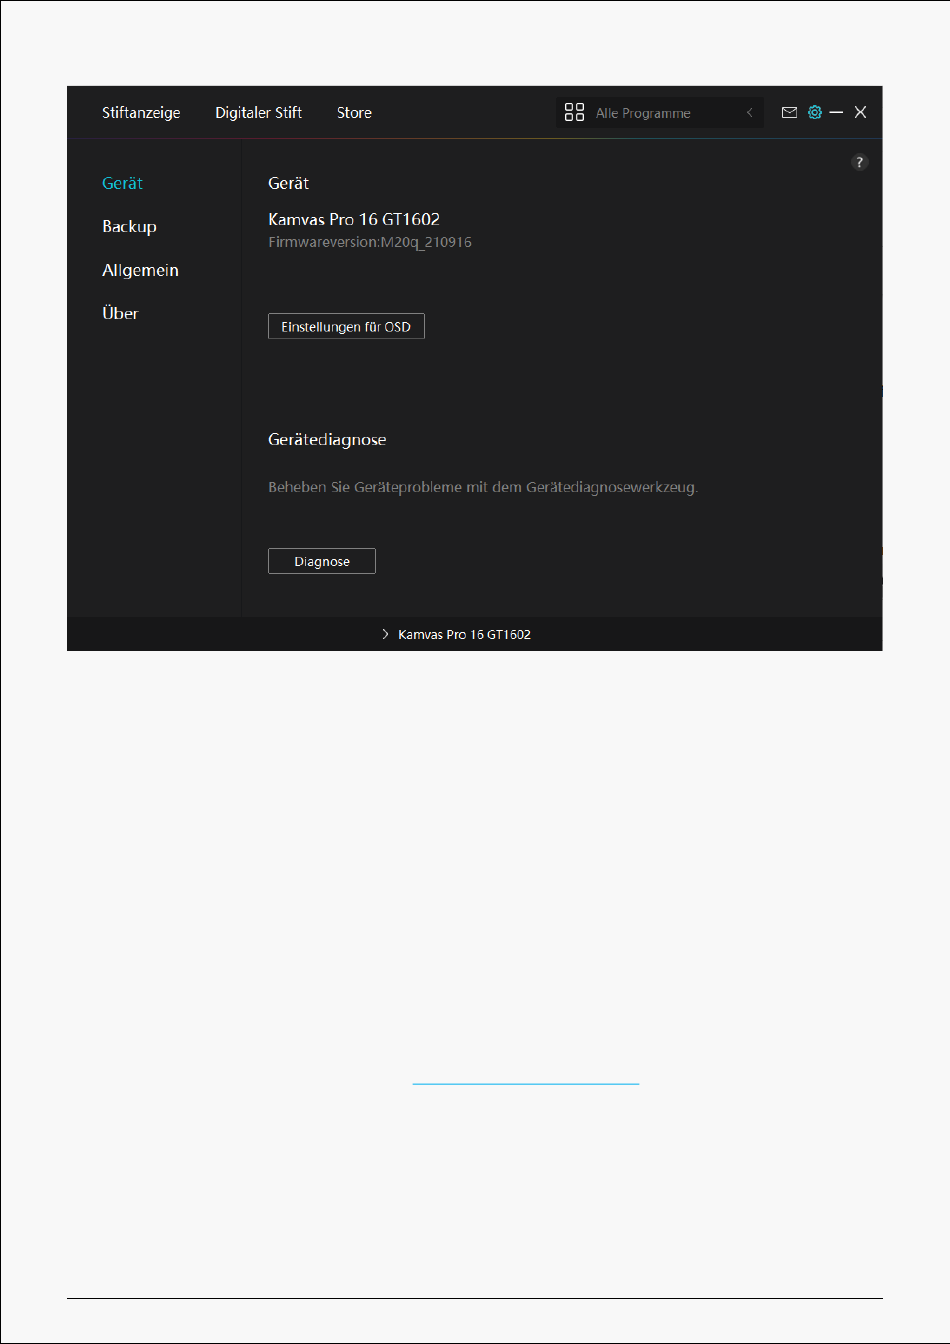
Task: Open the Über section
Action: (120, 313)
